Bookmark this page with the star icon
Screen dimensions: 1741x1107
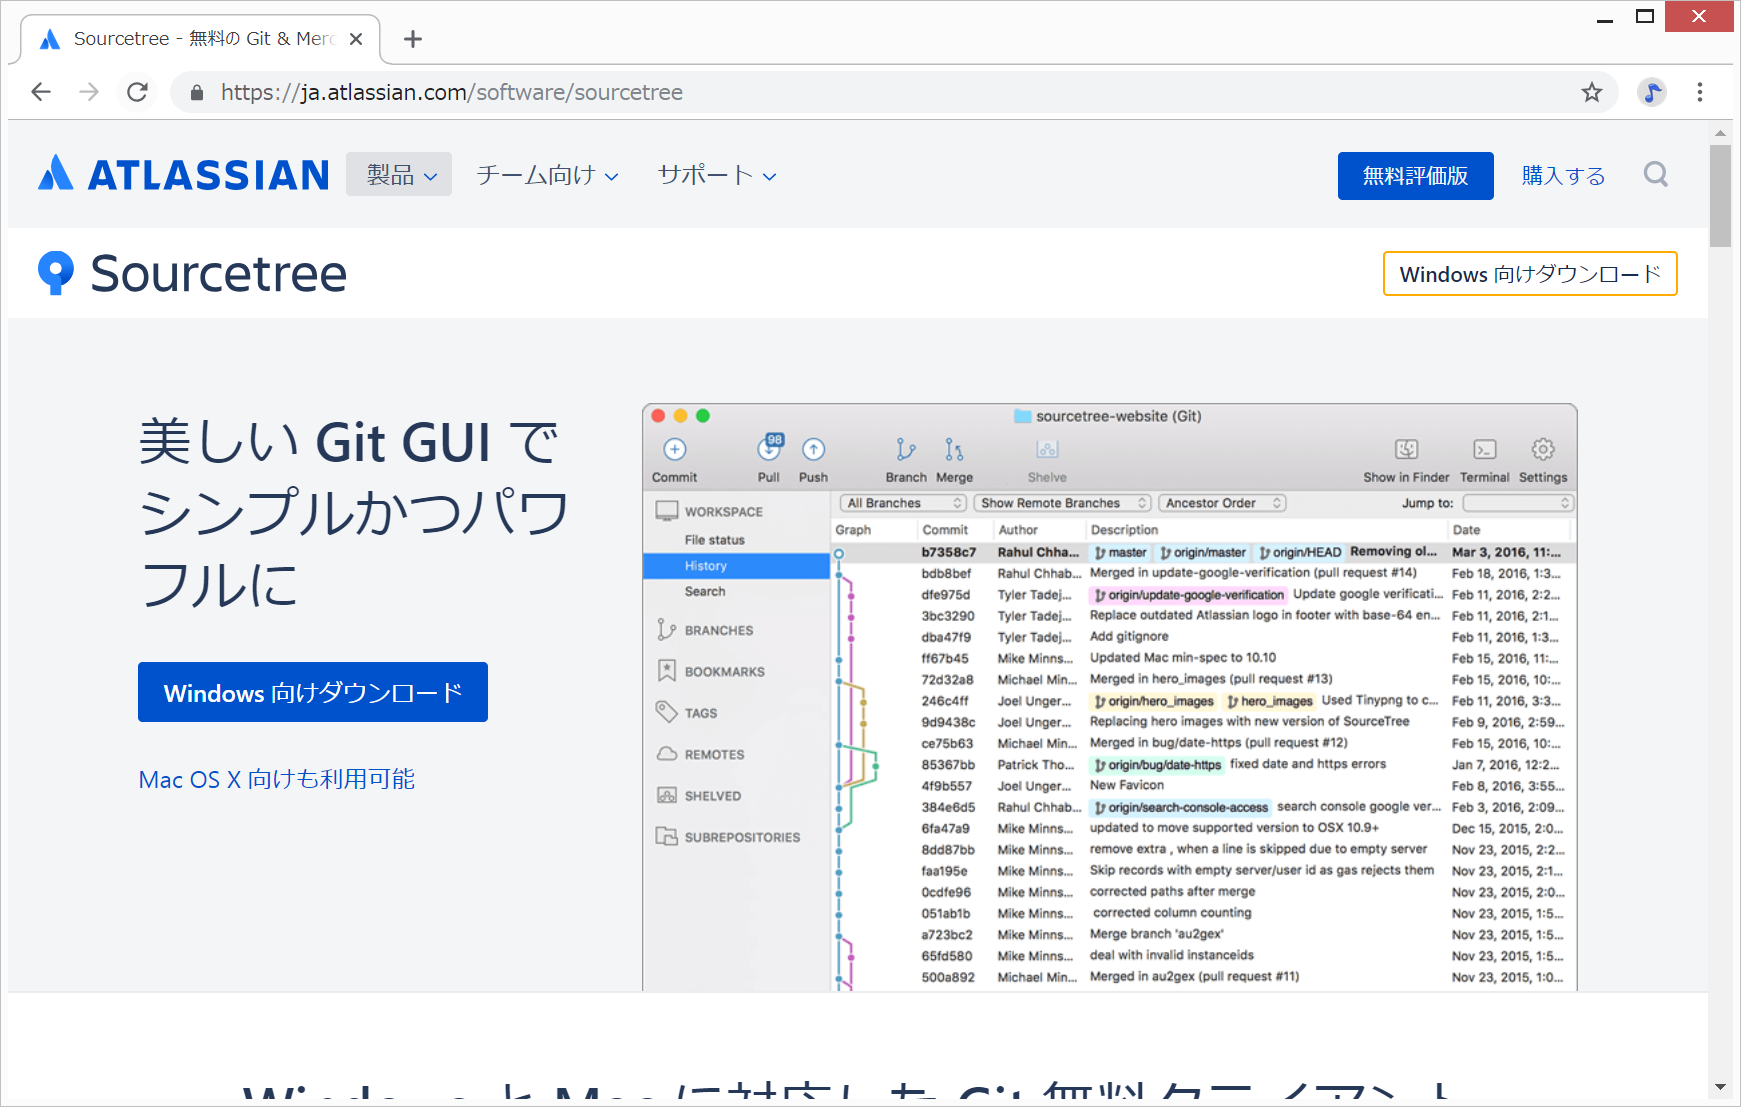coord(1591,93)
